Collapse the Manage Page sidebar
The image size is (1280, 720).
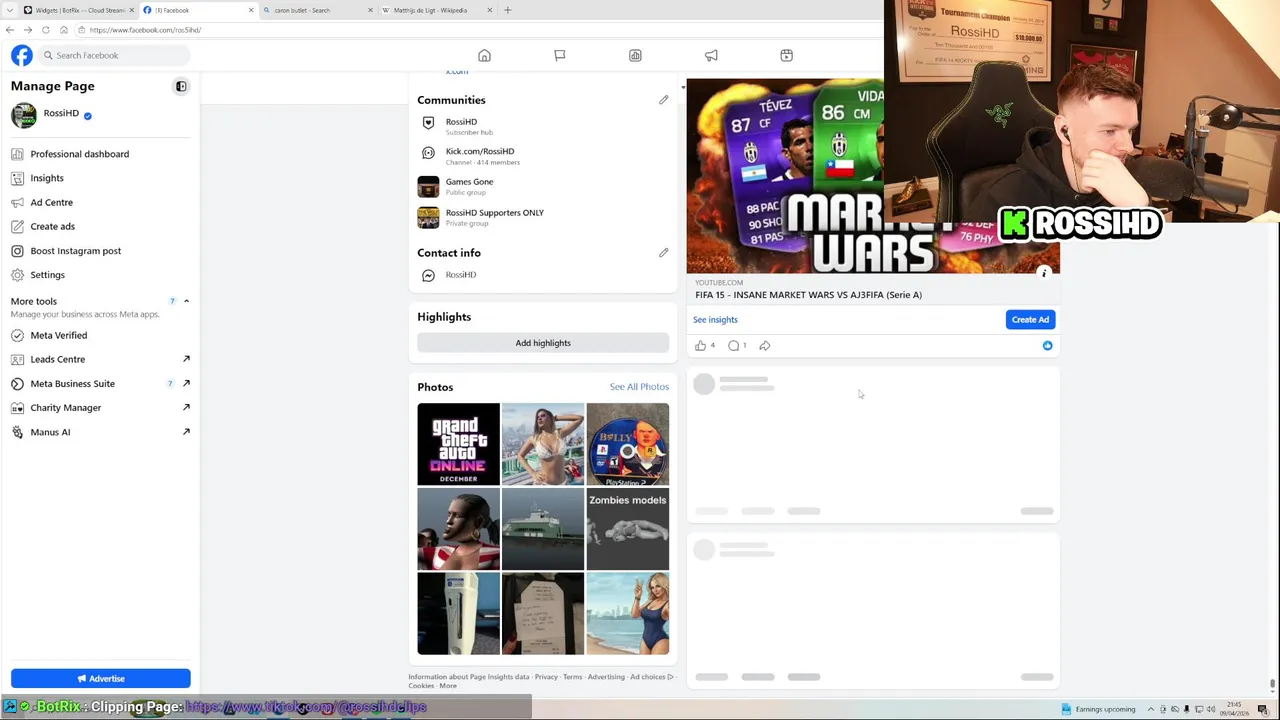[181, 86]
